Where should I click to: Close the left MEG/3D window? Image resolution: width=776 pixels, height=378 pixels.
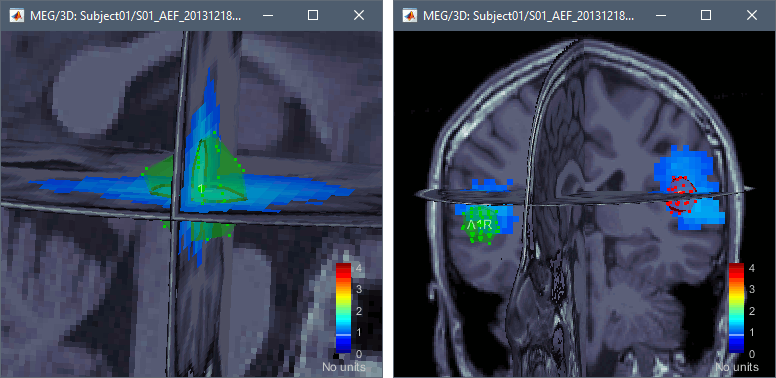tap(359, 16)
